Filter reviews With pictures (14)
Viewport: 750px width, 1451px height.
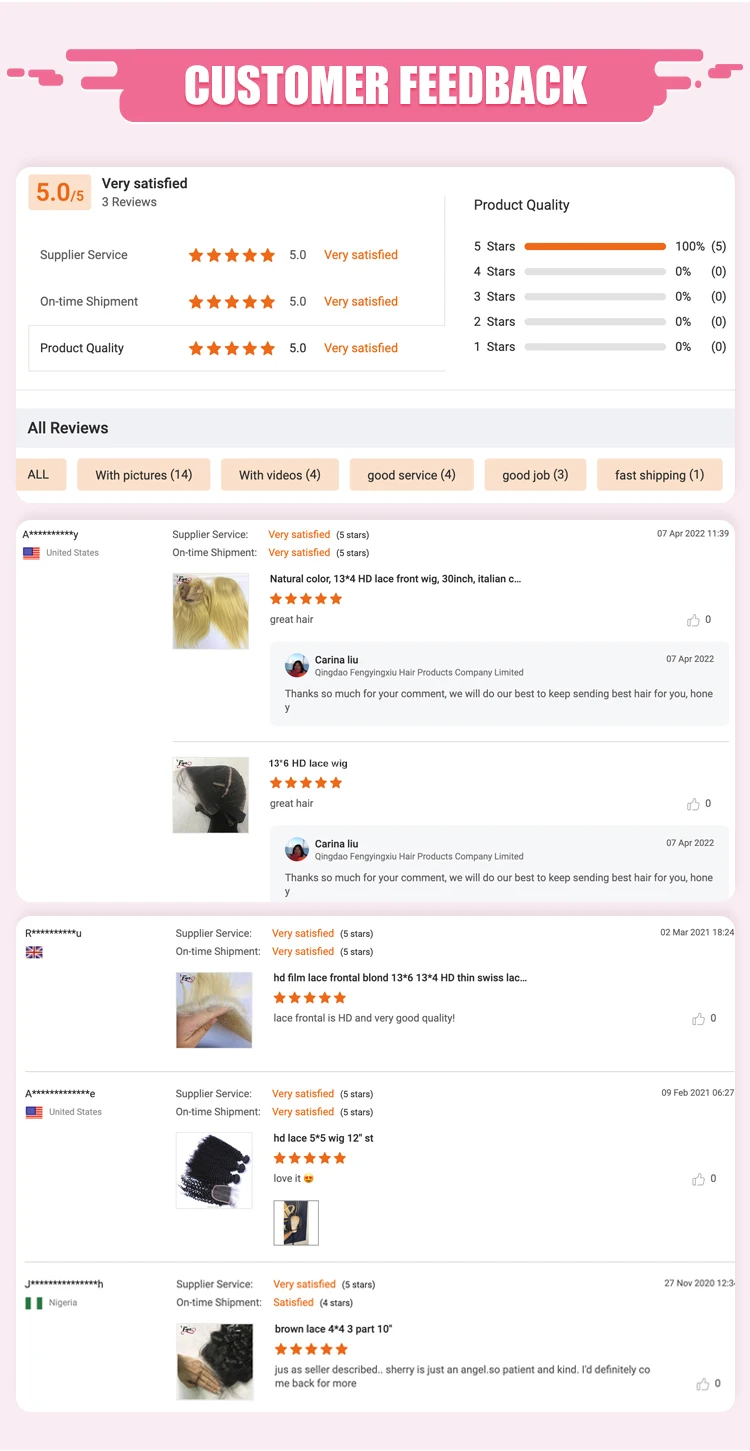(144, 475)
